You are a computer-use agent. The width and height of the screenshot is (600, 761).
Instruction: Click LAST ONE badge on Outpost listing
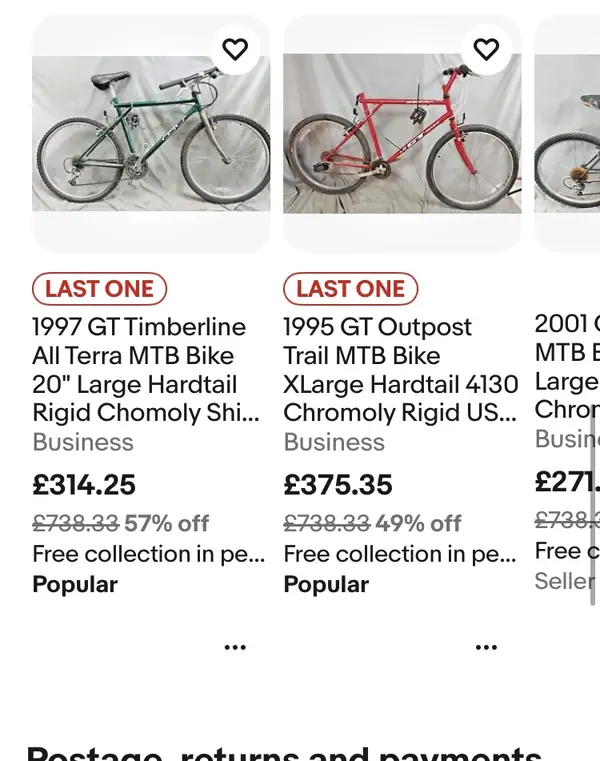pyautogui.click(x=350, y=289)
